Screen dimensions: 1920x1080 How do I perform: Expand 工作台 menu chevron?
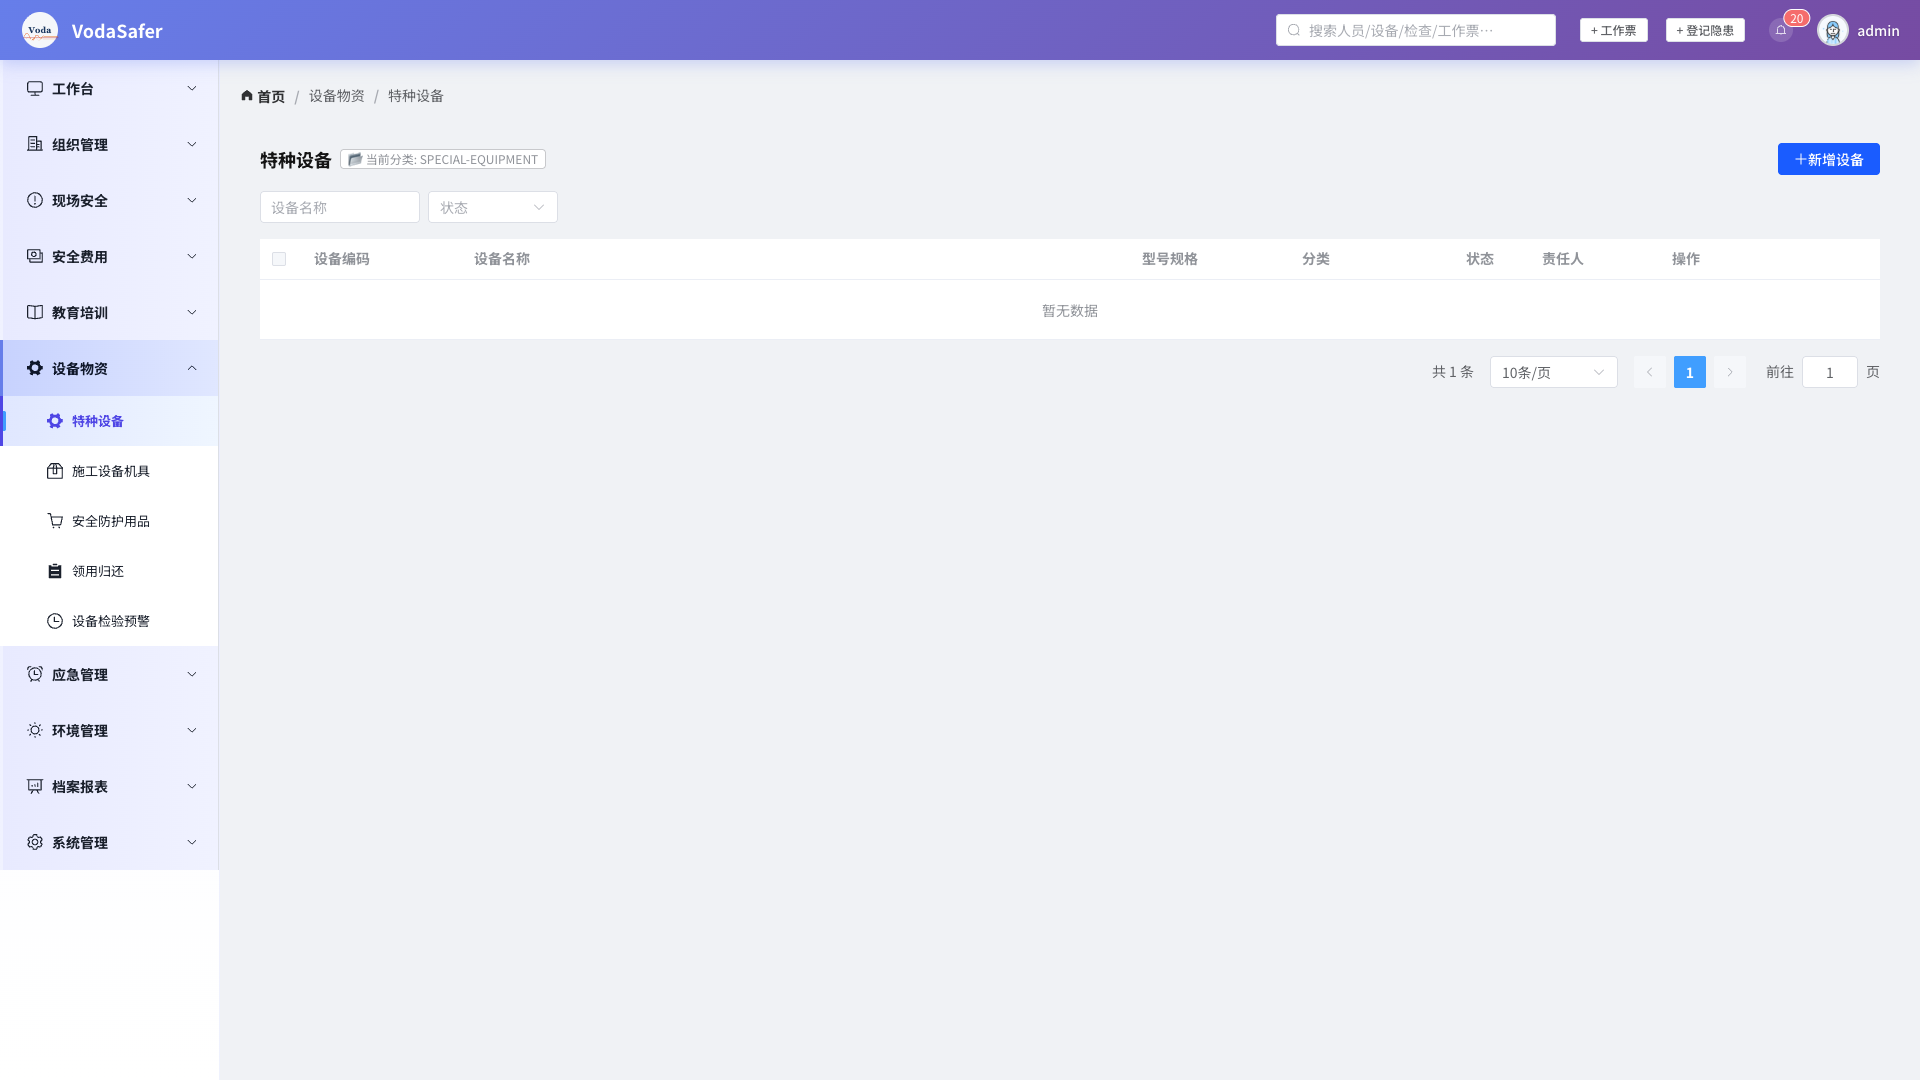192,88
